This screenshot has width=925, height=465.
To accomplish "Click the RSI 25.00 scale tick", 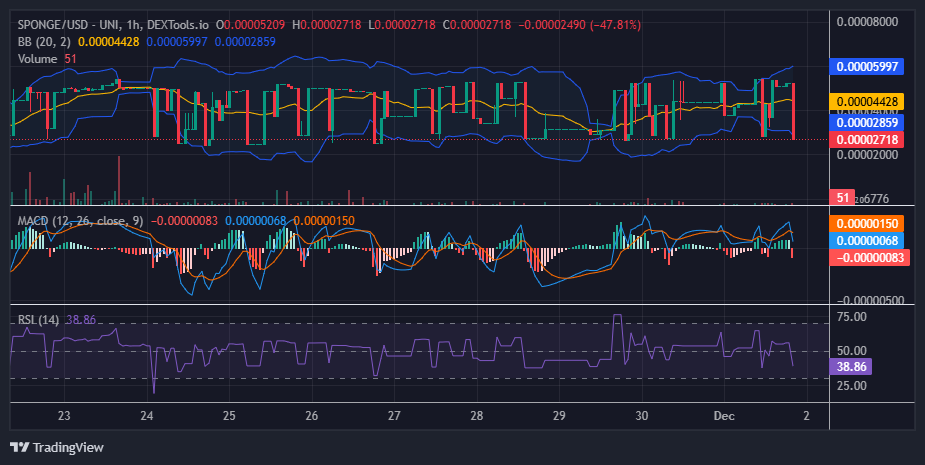I will [x=852, y=385].
